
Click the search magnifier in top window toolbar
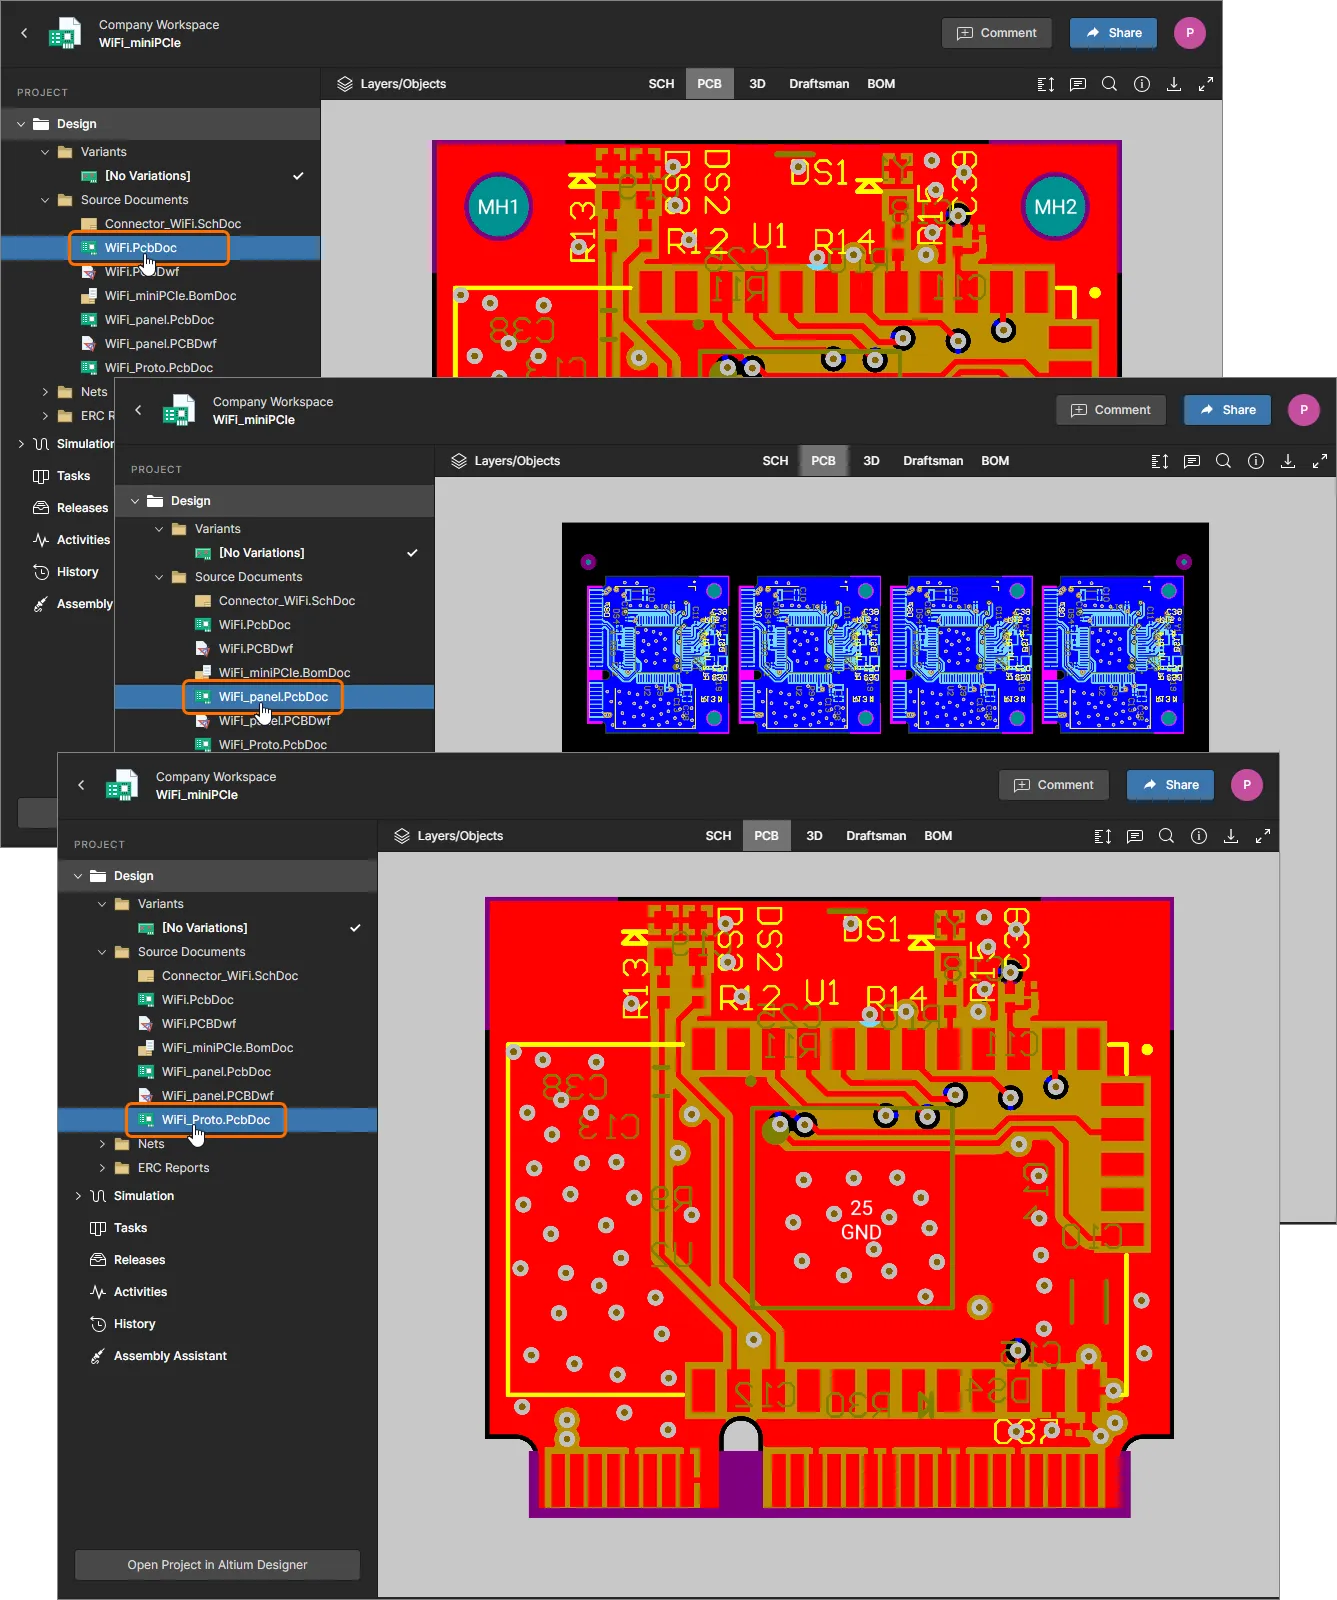pyautogui.click(x=1109, y=84)
